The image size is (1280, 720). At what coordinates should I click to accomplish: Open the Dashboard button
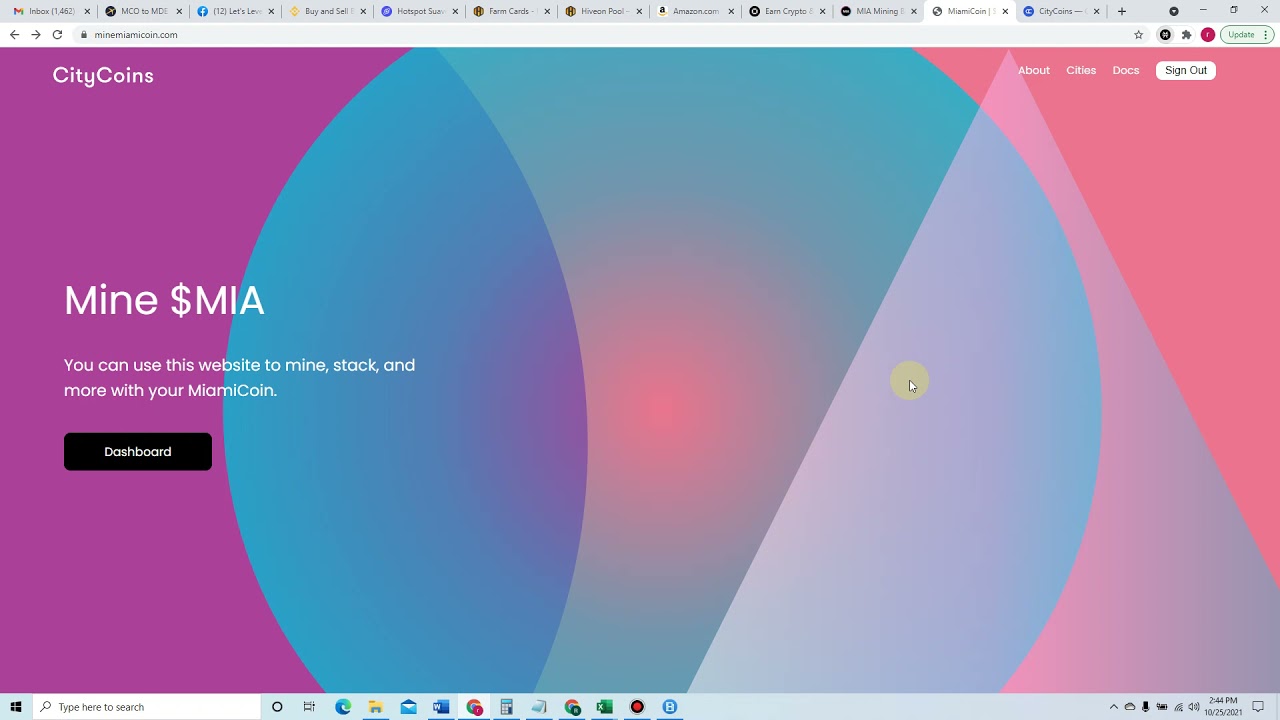tap(138, 452)
